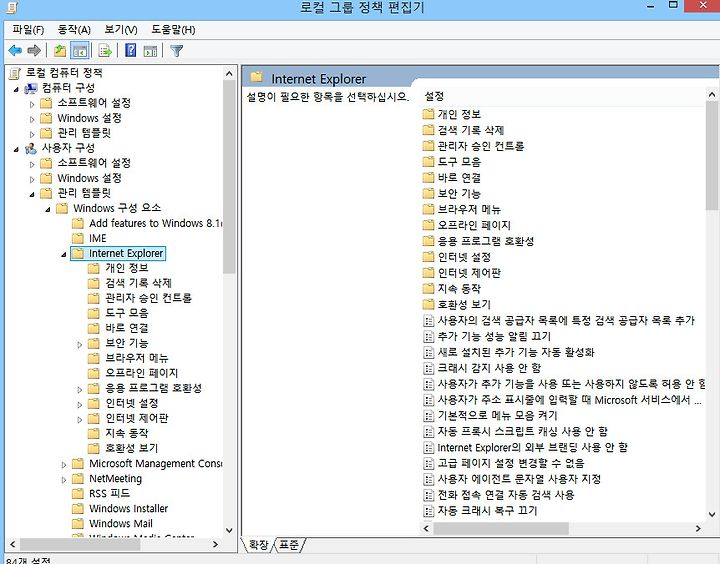The width and height of the screenshot is (720, 564).
Task: Switch to the 표준 tab
Action: 289,545
